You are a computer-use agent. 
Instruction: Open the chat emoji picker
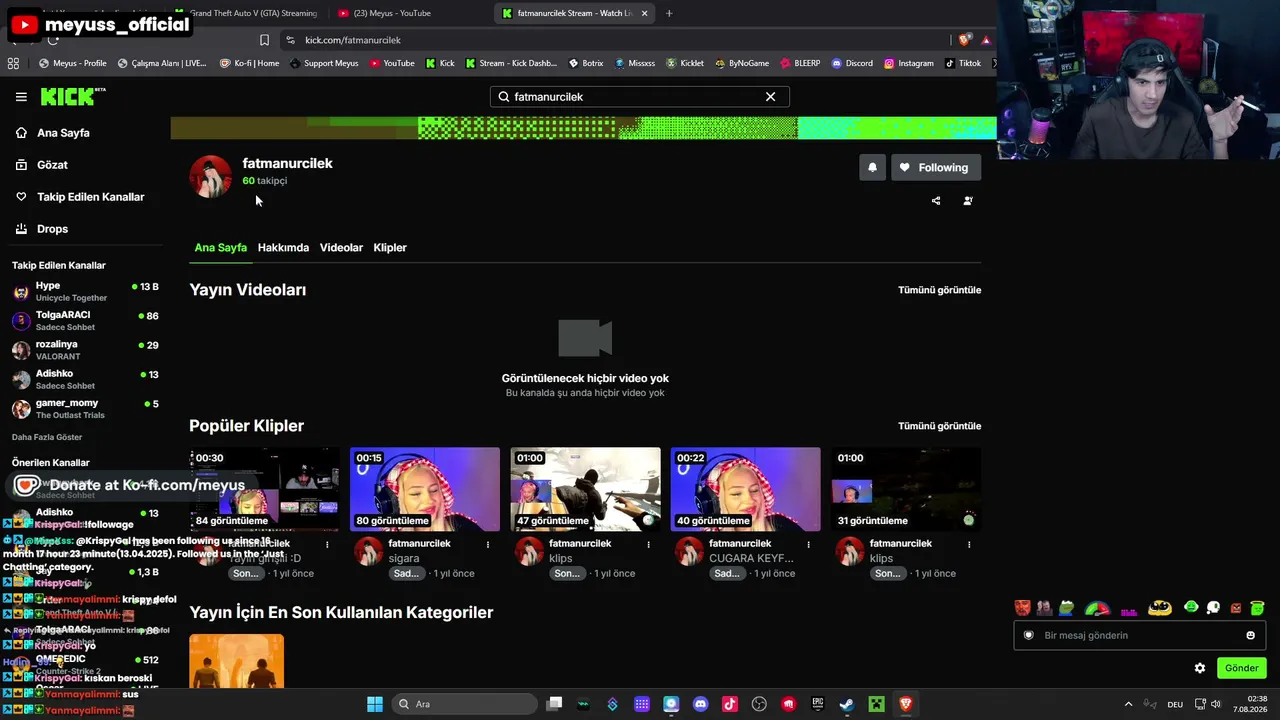(1250, 635)
